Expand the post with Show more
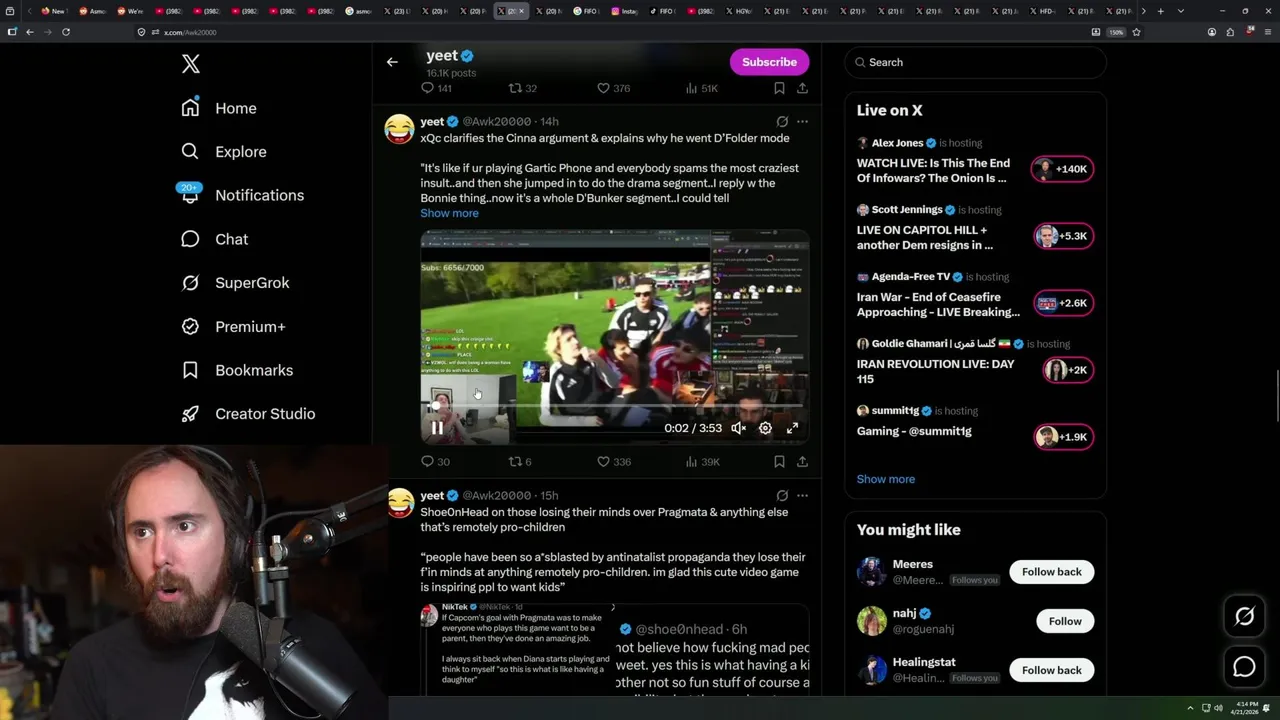1280x720 pixels. (x=449, y=213)
